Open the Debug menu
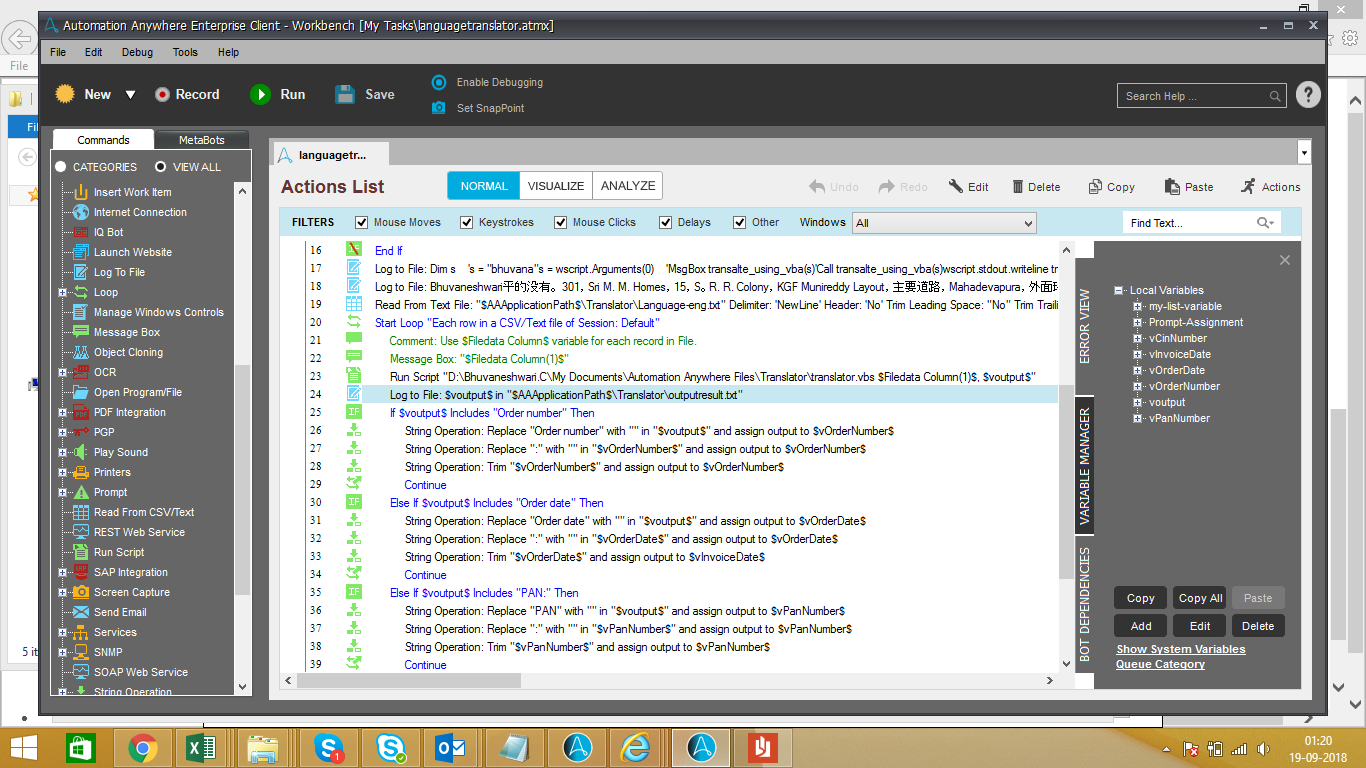Image resolution: width=1366 pixels, height=768 pixels. [137, 52]
